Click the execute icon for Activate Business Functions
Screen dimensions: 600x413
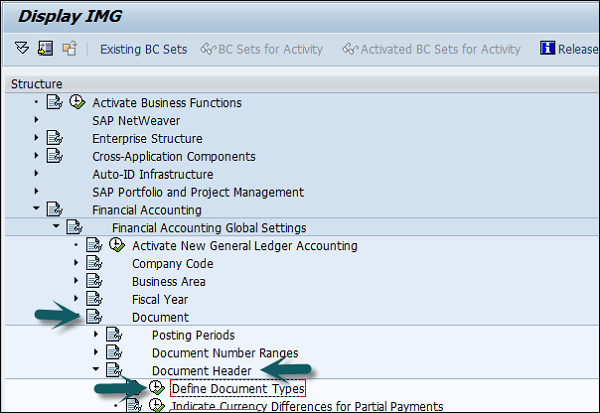coord(78,102)
